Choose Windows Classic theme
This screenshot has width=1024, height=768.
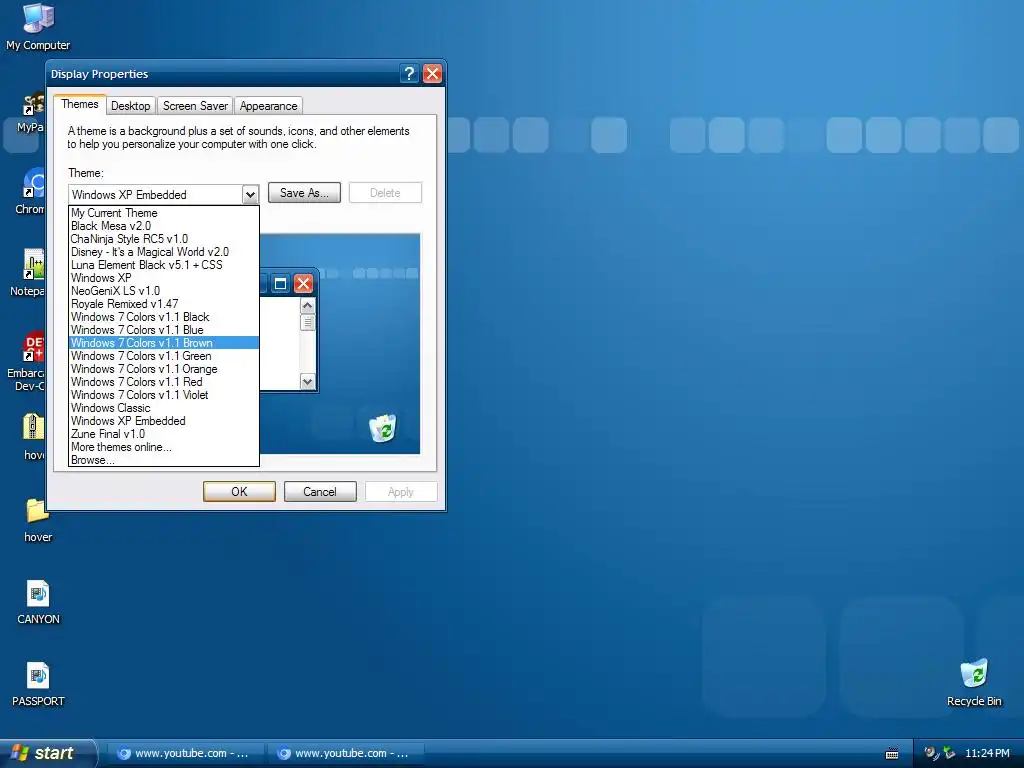pos(164,408)
